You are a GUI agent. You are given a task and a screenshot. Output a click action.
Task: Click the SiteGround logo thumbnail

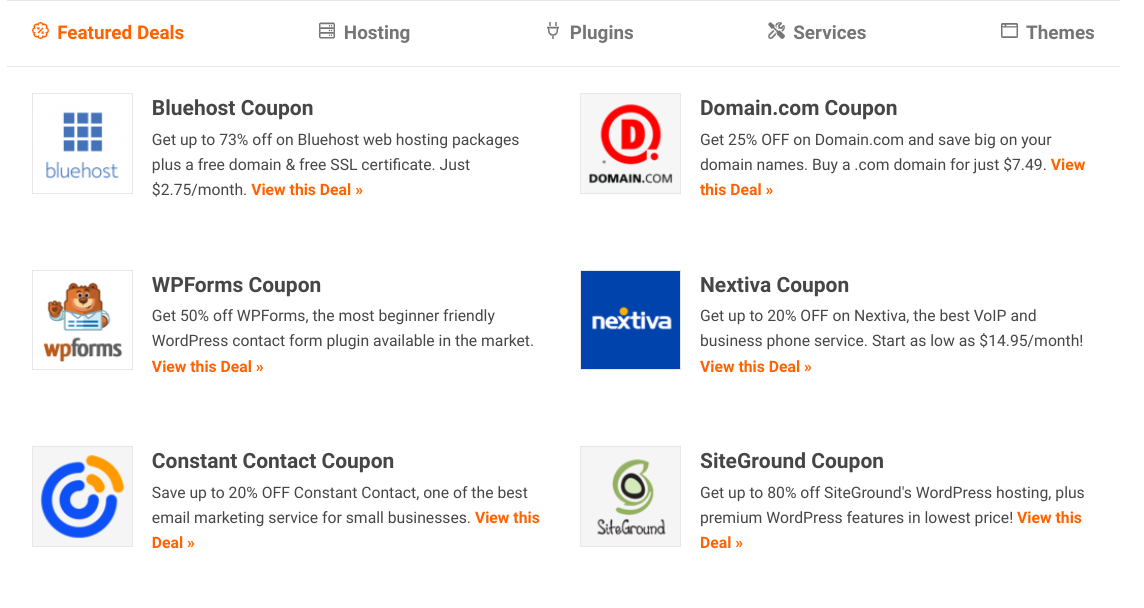[630, 496]
